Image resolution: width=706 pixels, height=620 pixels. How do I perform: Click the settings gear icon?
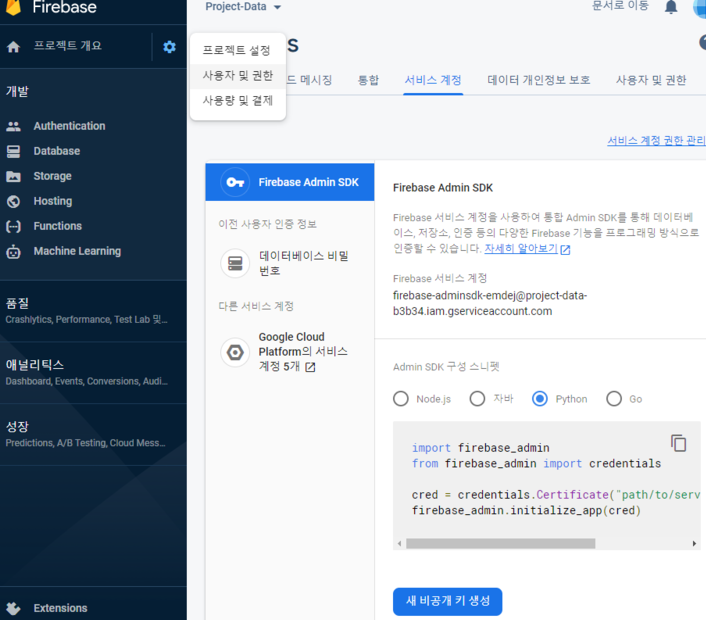(x=169, y=47)
